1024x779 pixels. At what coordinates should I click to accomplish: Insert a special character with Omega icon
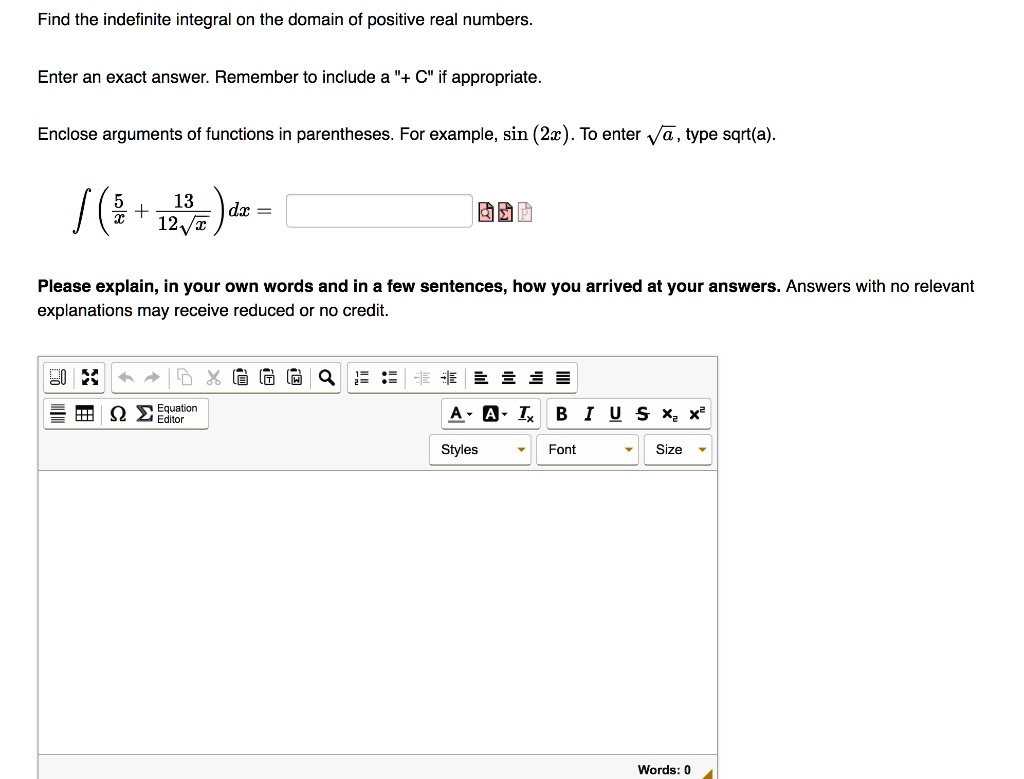[x=118, y=413]
